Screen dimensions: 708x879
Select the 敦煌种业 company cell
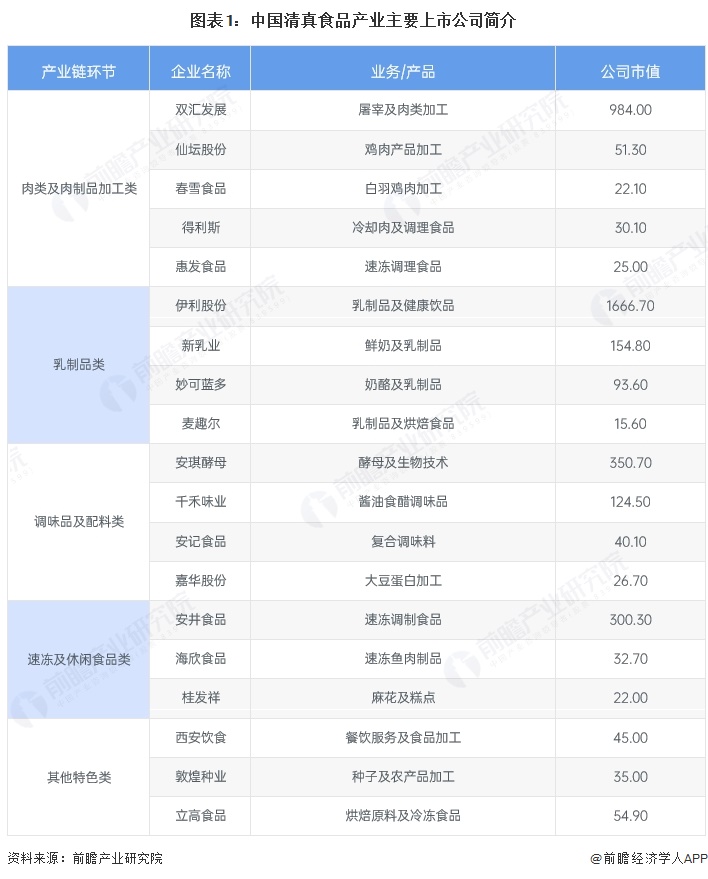(x=200, y=777)
